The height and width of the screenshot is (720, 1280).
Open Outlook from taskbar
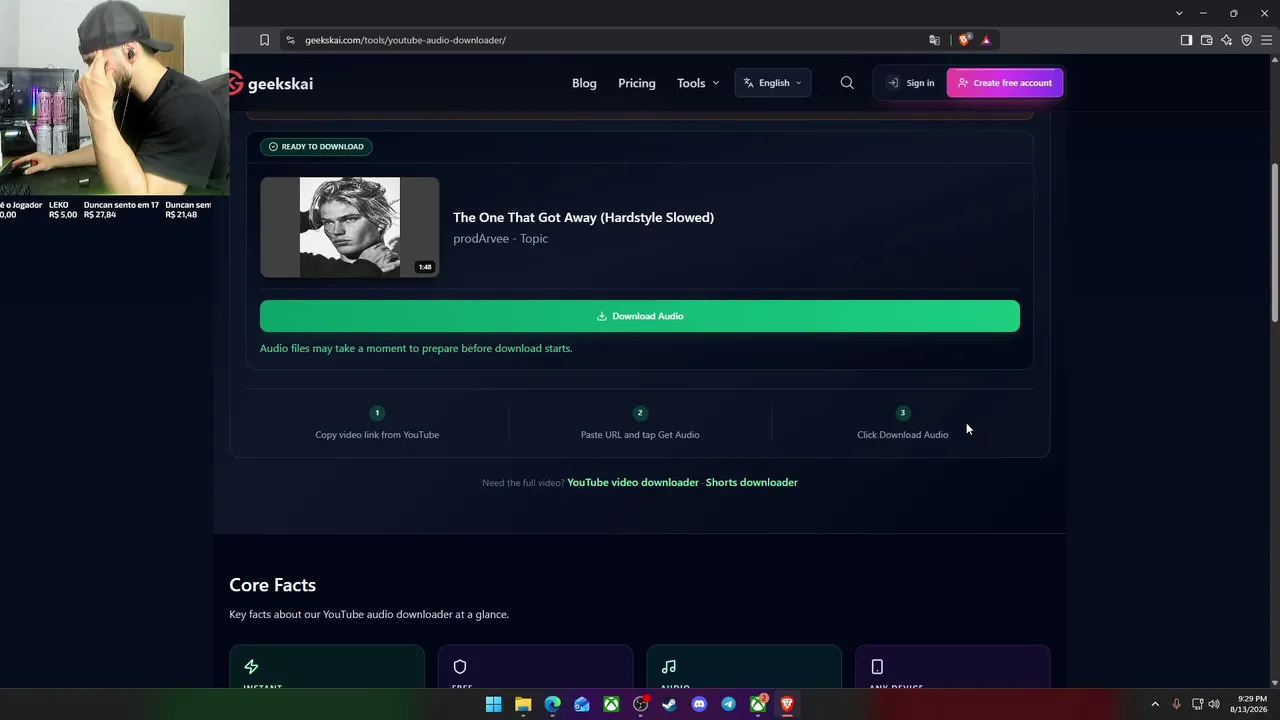[582, 704]
